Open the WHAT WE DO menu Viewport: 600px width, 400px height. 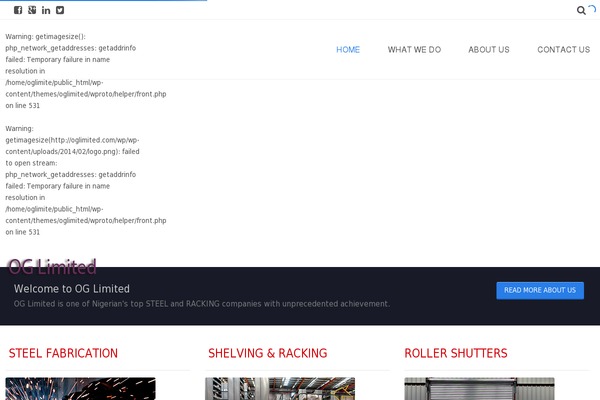414,50
